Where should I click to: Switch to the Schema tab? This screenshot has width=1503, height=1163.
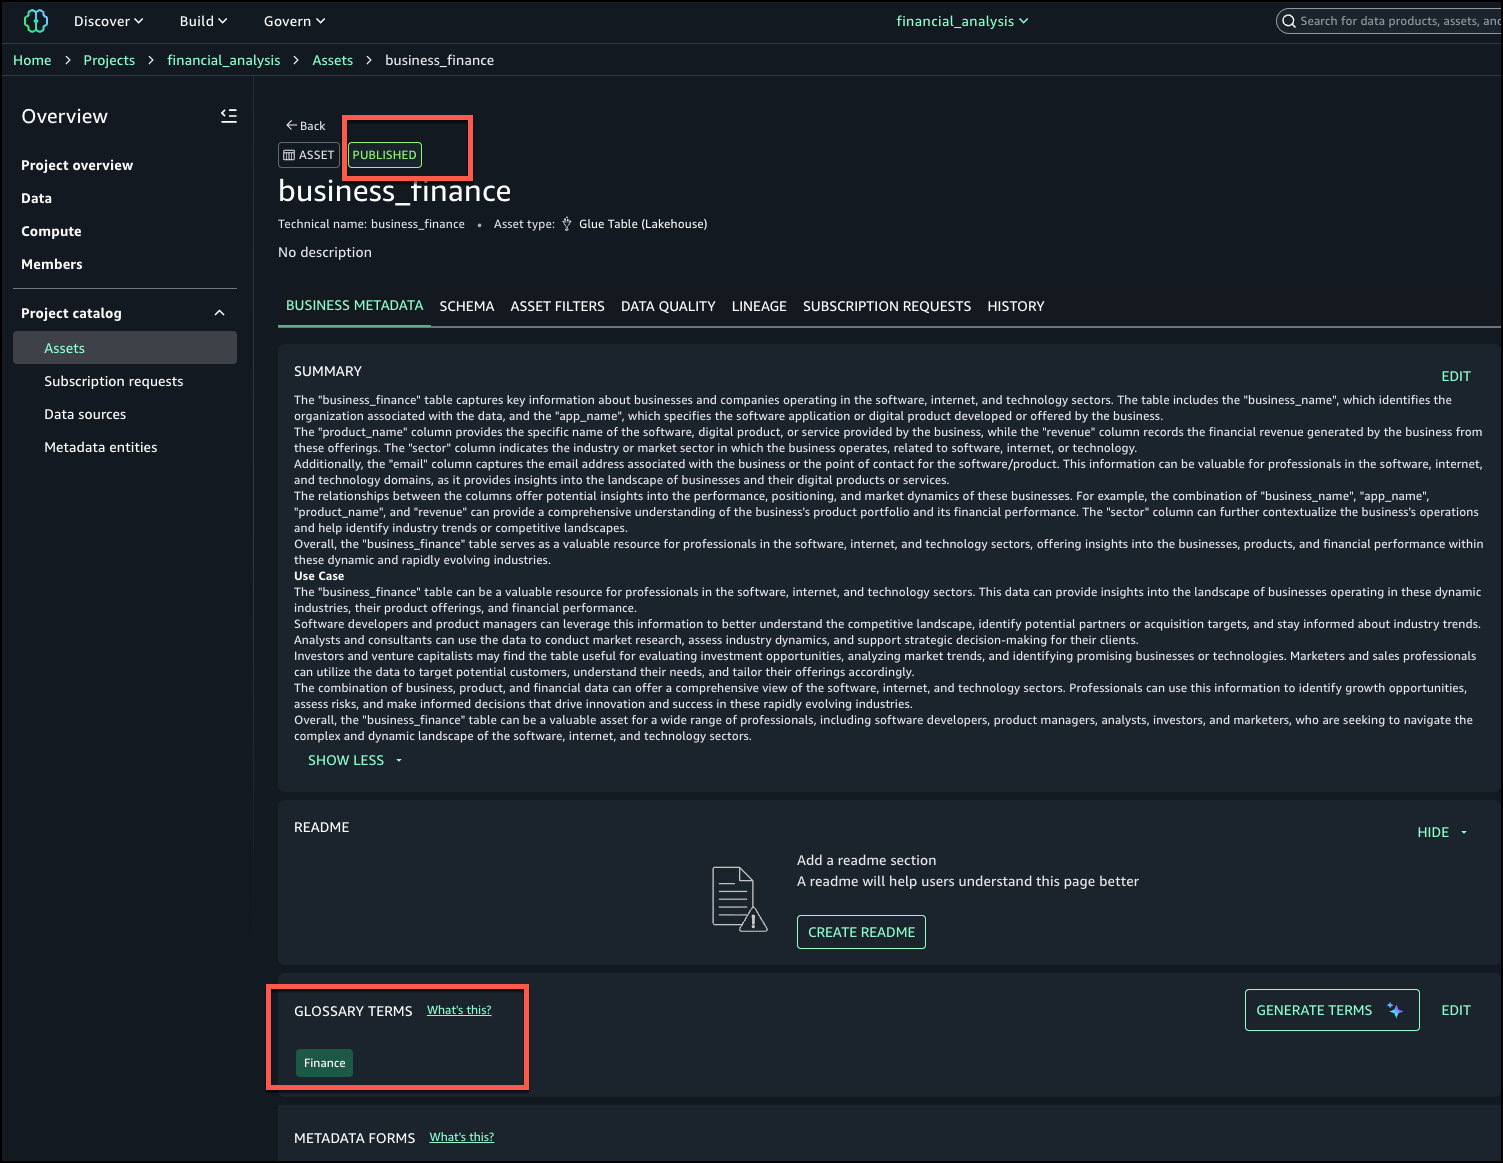466,306
